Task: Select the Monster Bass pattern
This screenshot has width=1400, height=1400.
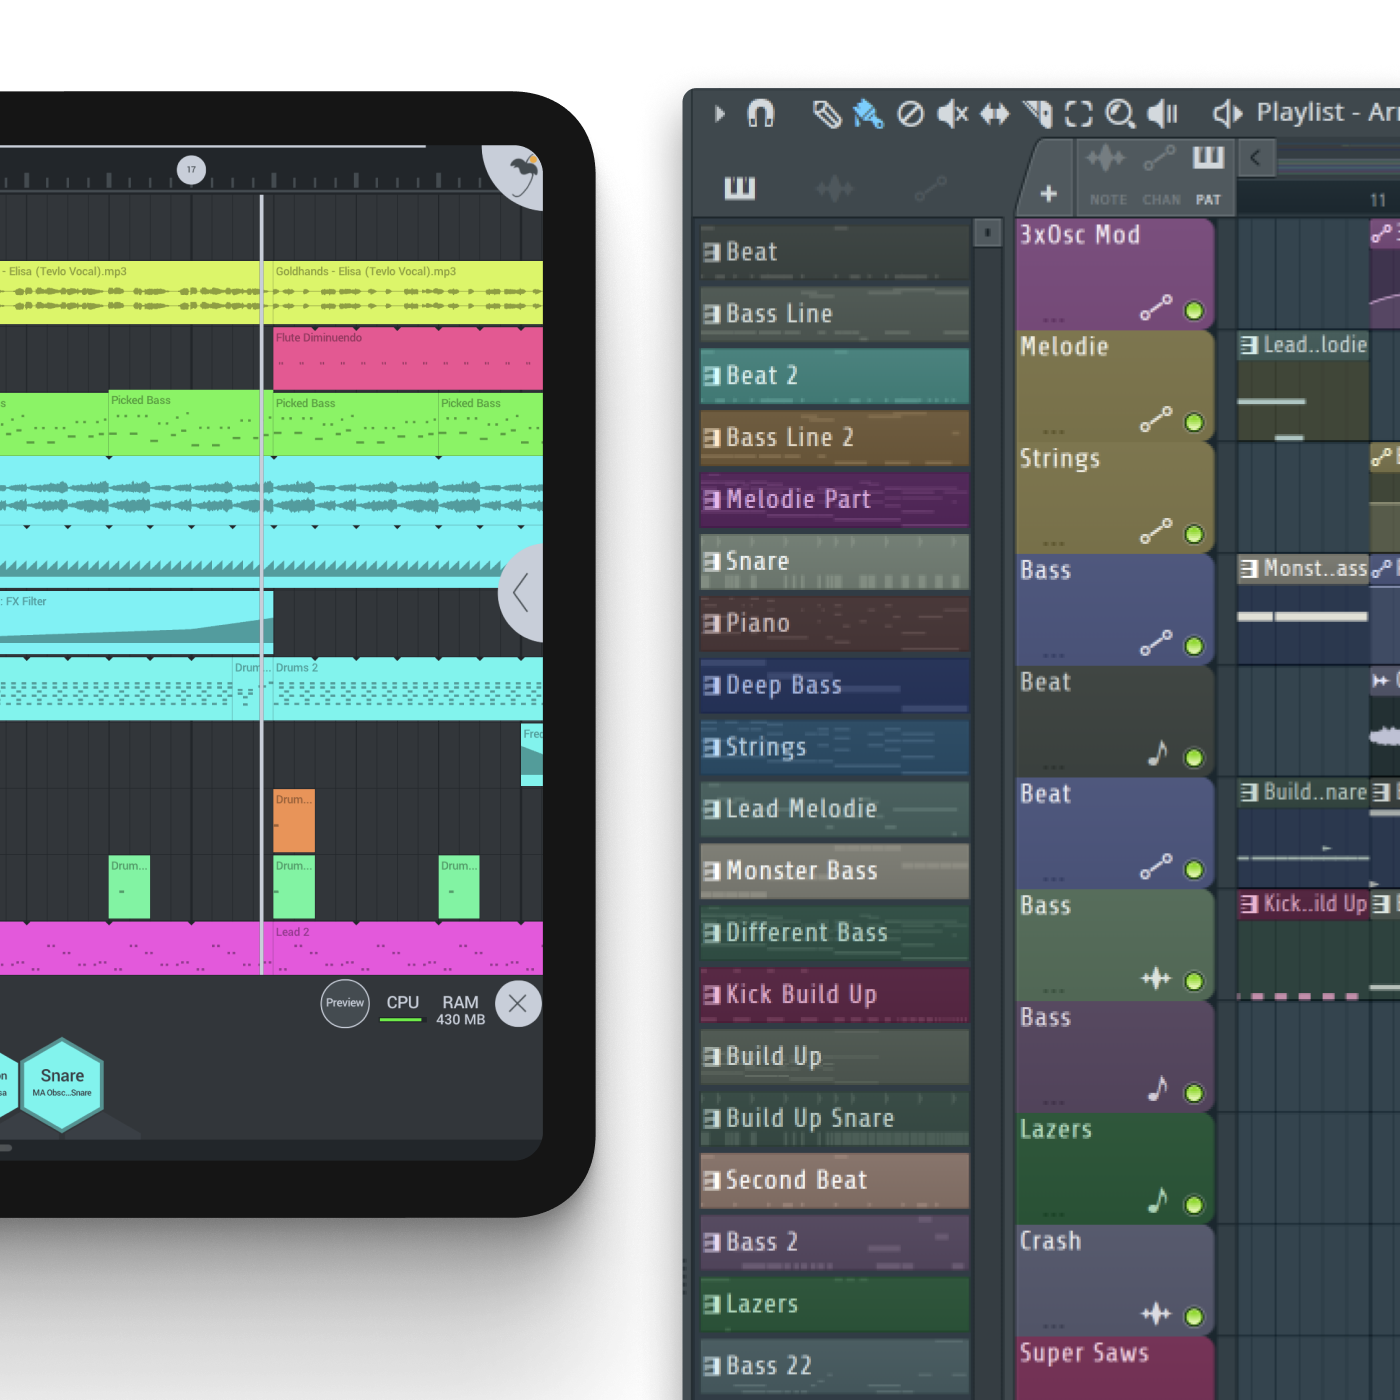Action: pyautogui.click(x=835, y=871)
